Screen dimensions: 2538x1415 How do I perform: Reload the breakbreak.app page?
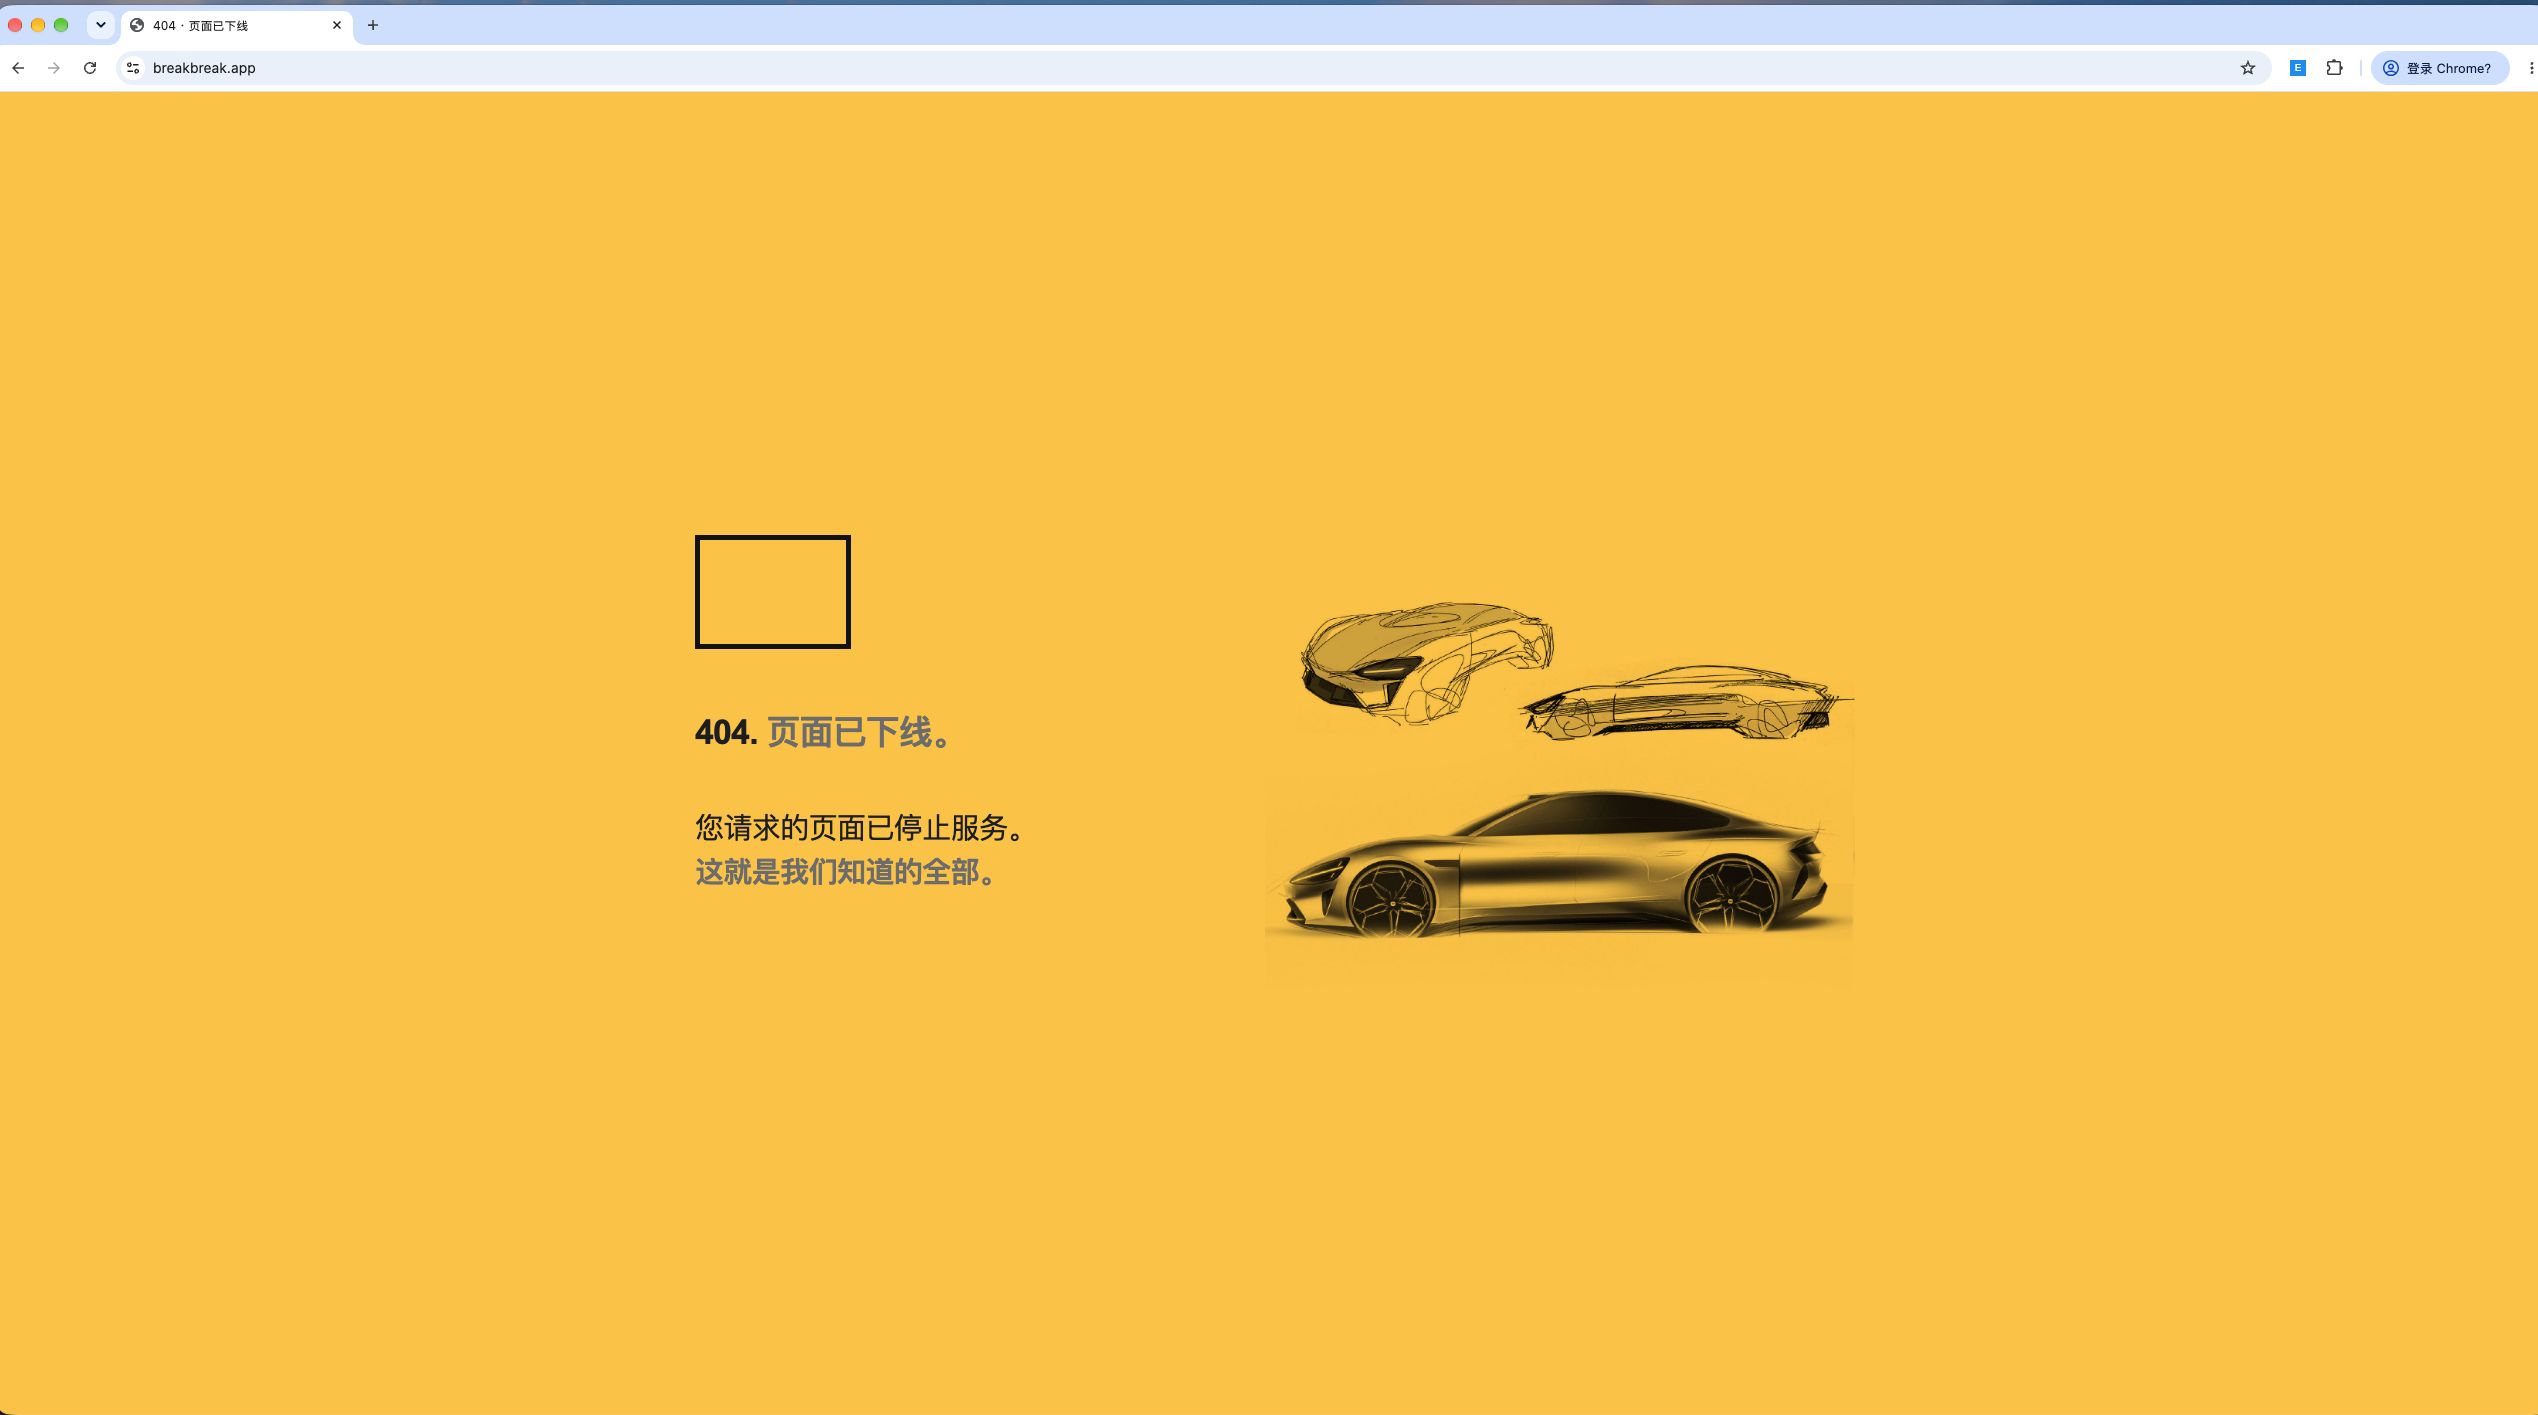pos(90,68)
